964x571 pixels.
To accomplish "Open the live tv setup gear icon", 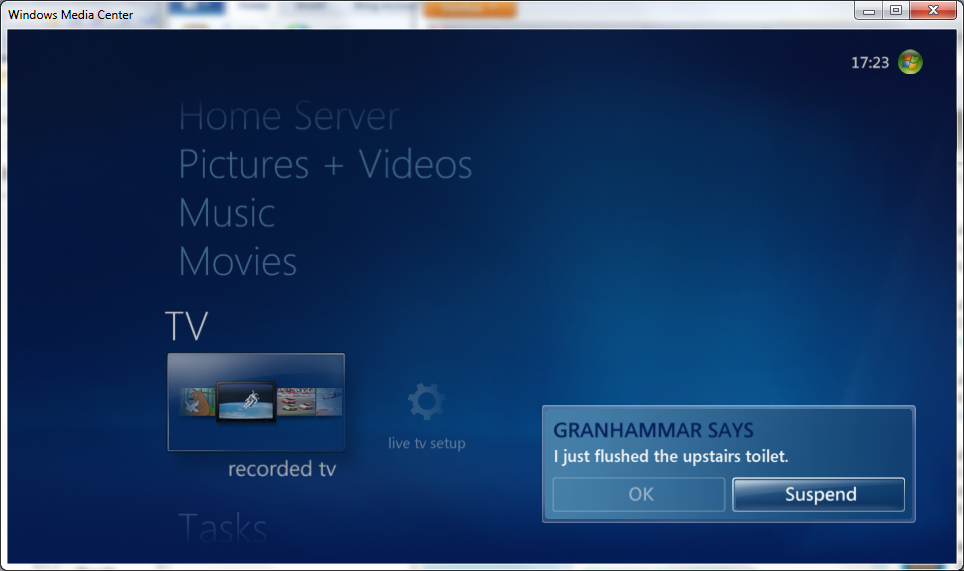I will [425, 401].
